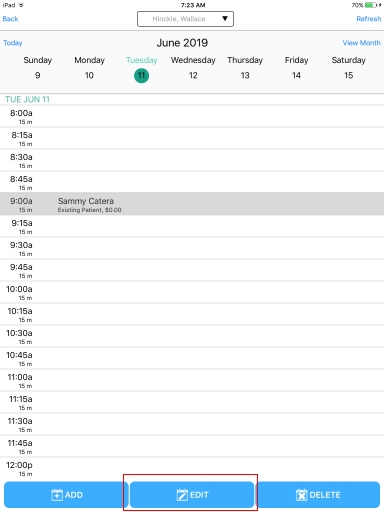The image size is (384, 512).
Task: Select Sammy Catera's 9:00a appointment
Action: (x=192, y=204)
